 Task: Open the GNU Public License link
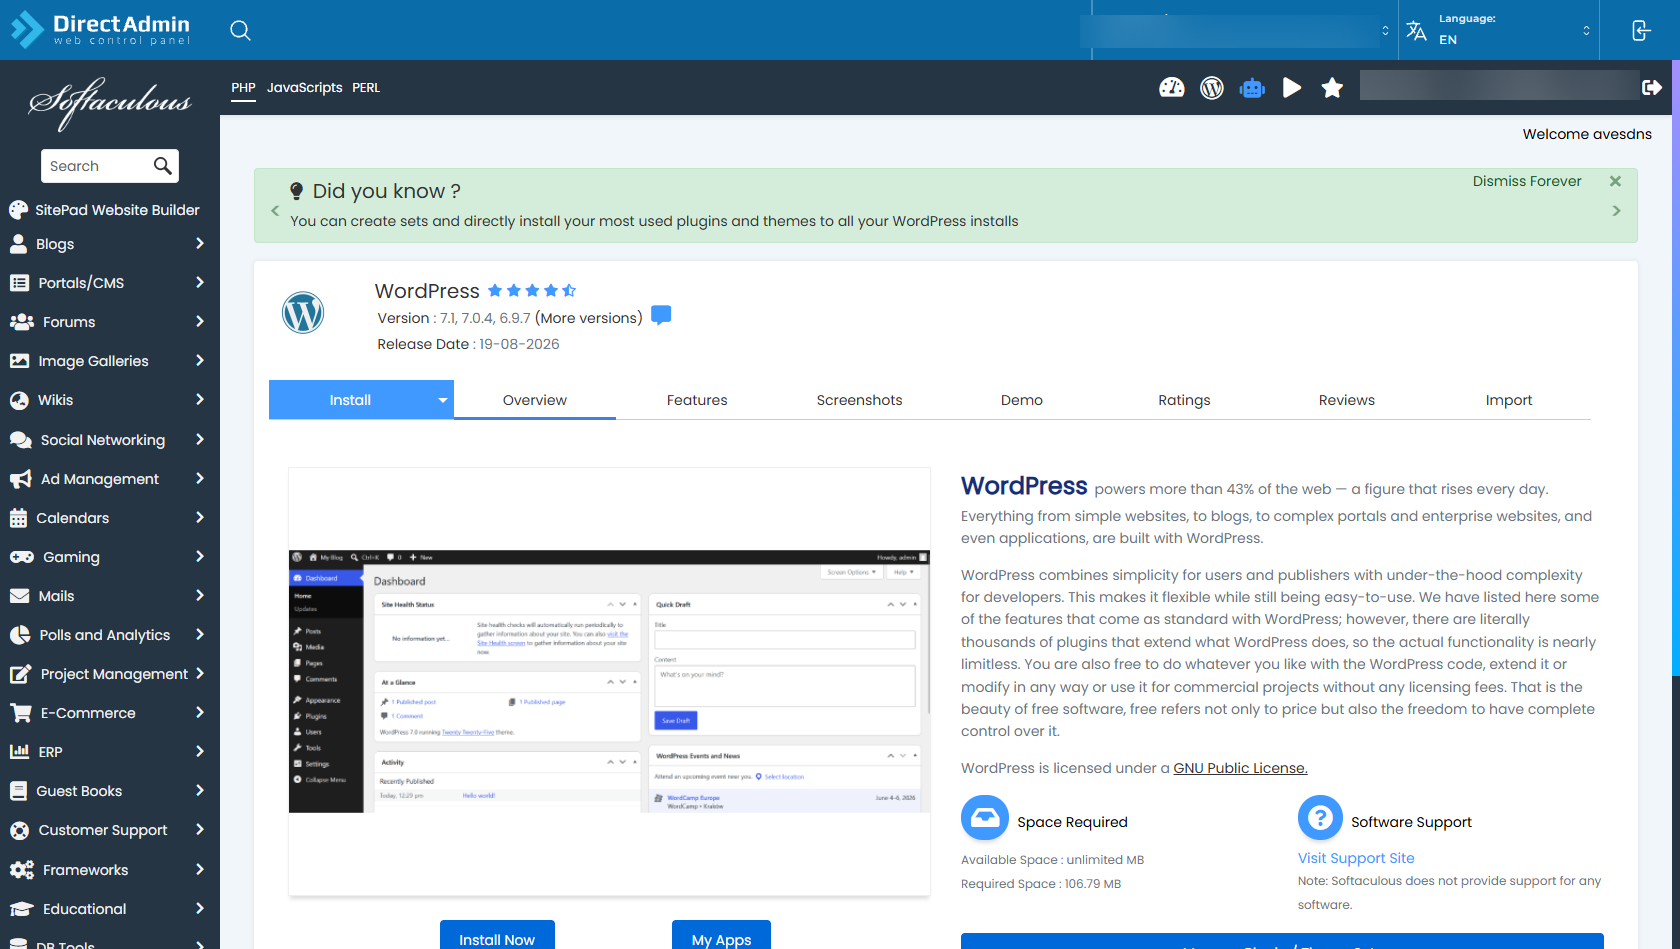(x=1240, y=768)
